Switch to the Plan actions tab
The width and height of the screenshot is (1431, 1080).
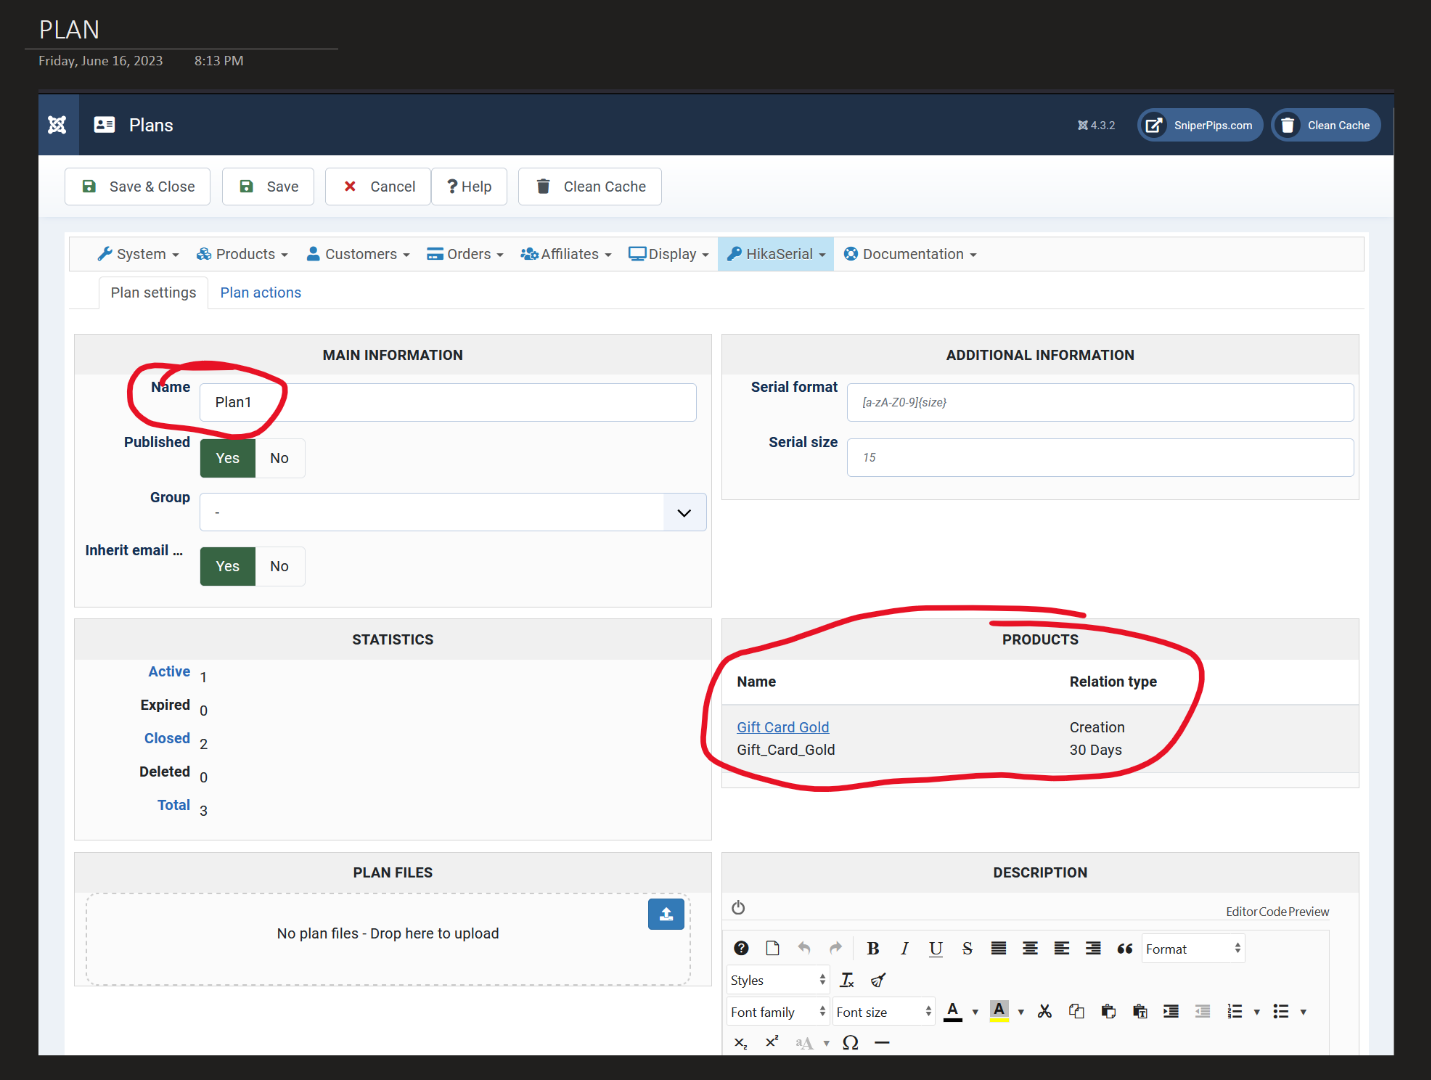260,293
